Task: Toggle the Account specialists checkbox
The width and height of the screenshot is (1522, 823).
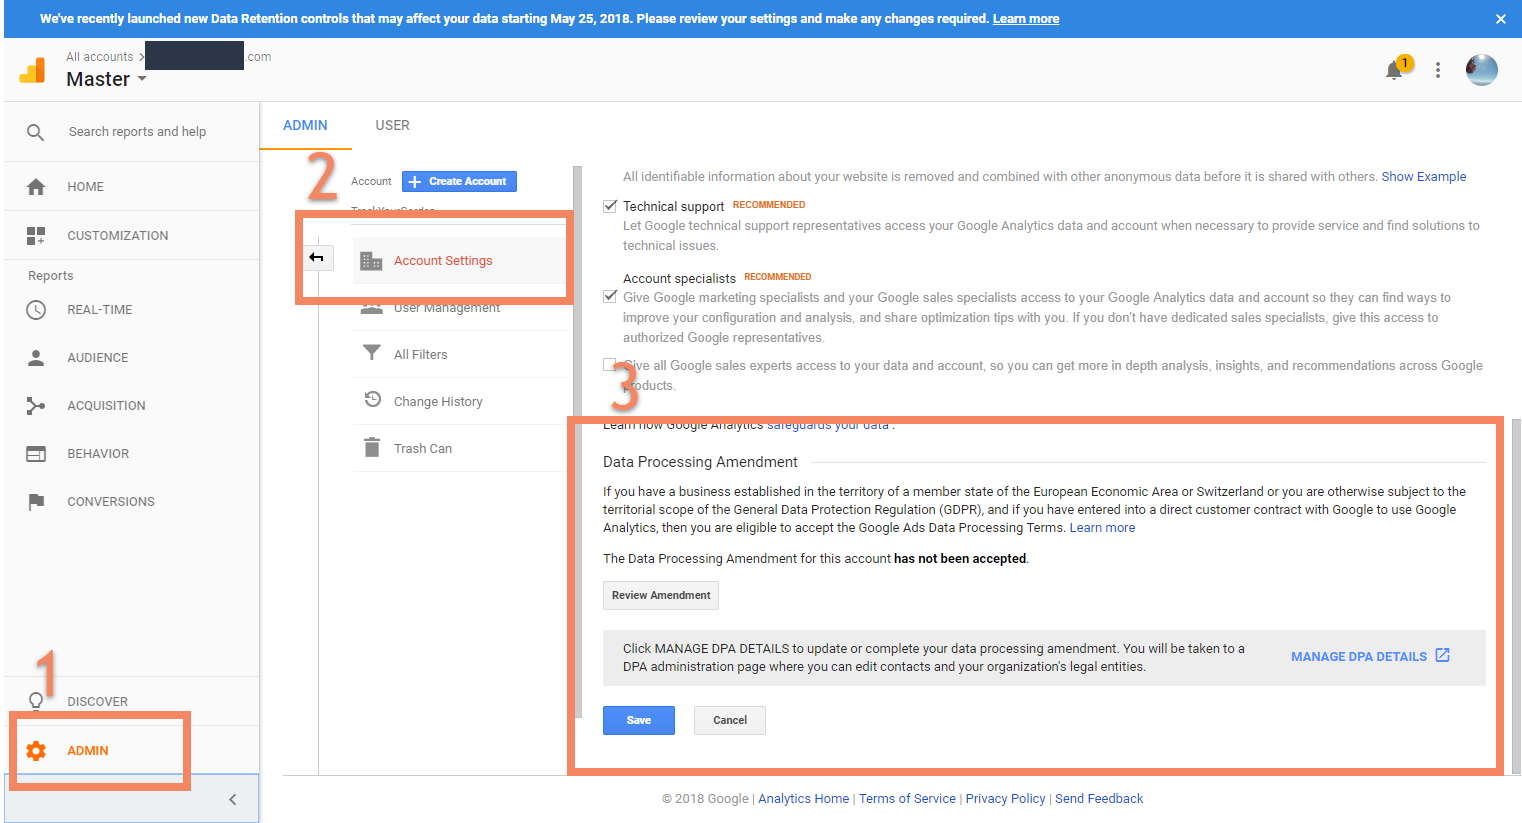Action: coord(610,297)
